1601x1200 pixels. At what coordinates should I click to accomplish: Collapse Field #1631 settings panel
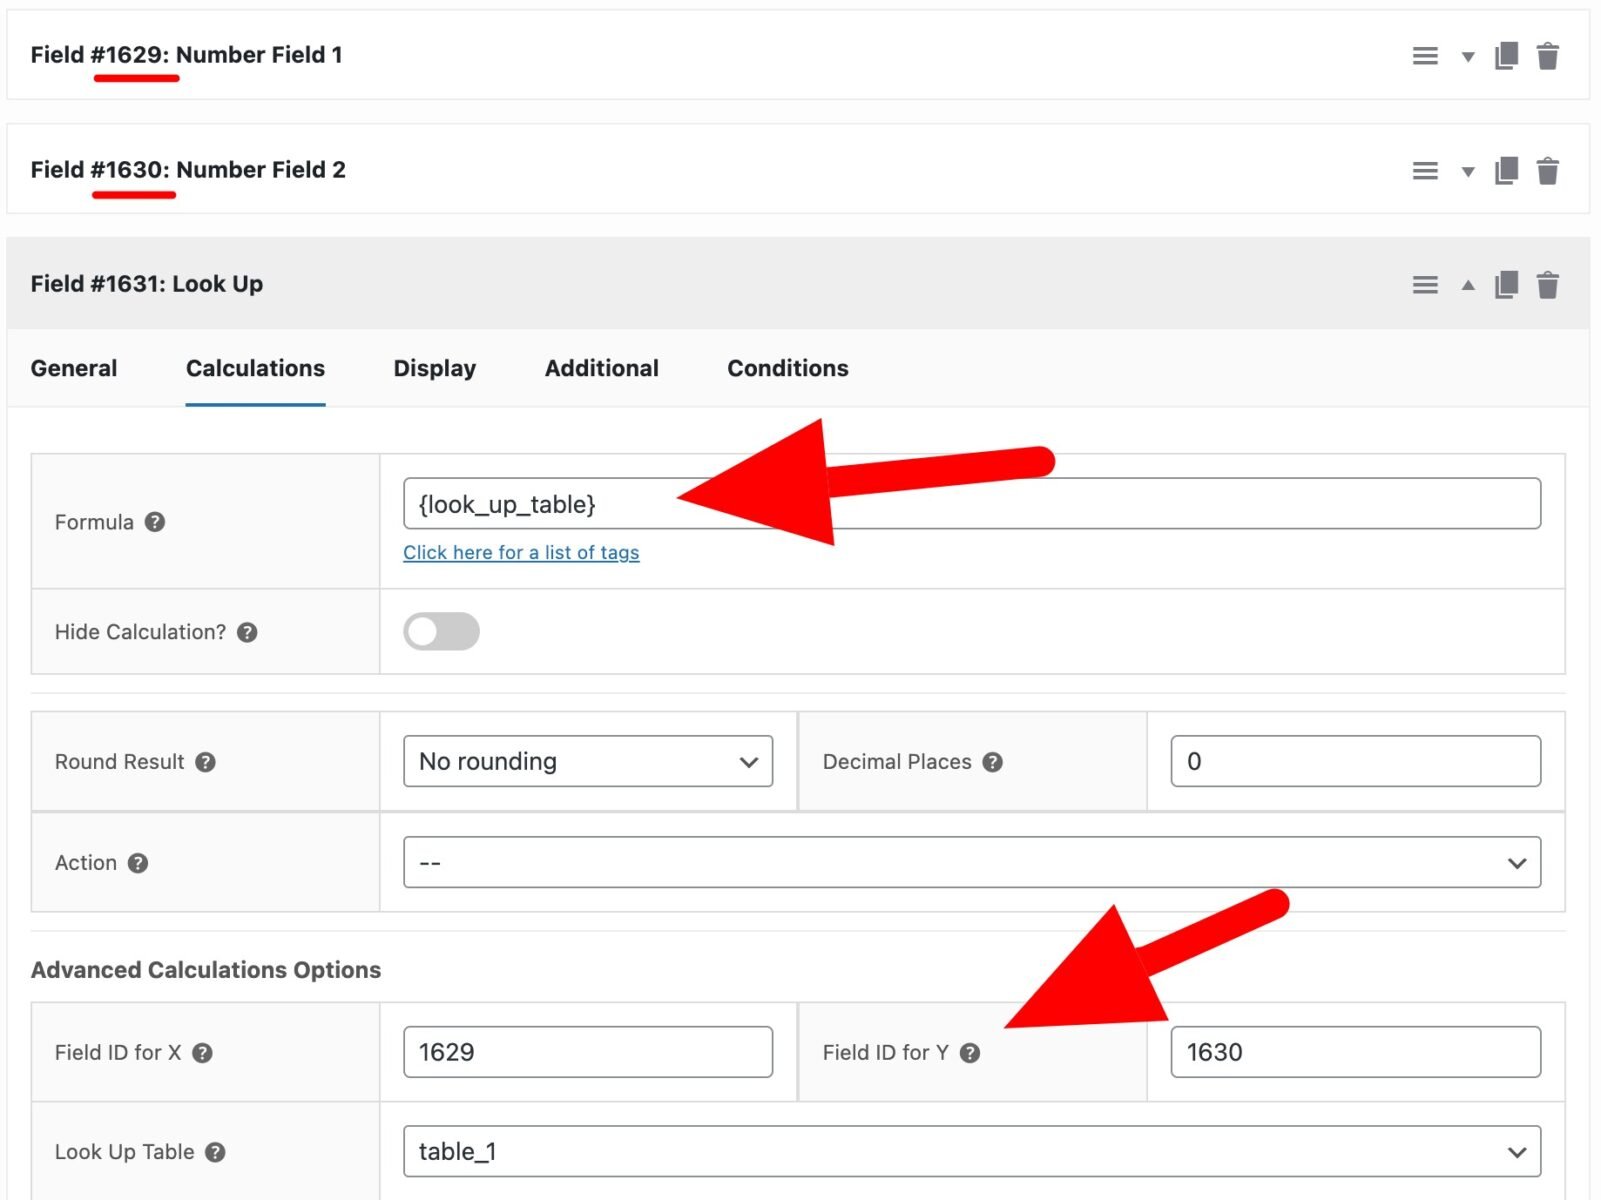point(1467,284)
